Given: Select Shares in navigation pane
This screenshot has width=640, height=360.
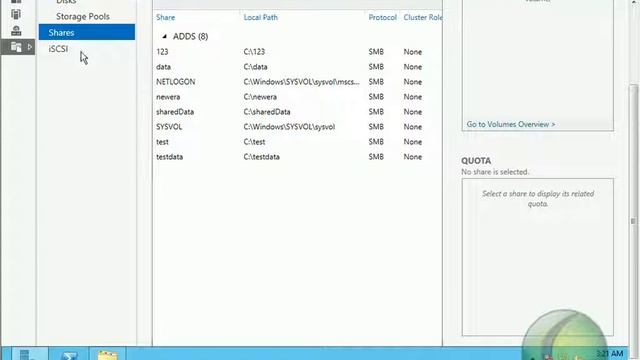Looking at the screenshot, I should point(87,32).
